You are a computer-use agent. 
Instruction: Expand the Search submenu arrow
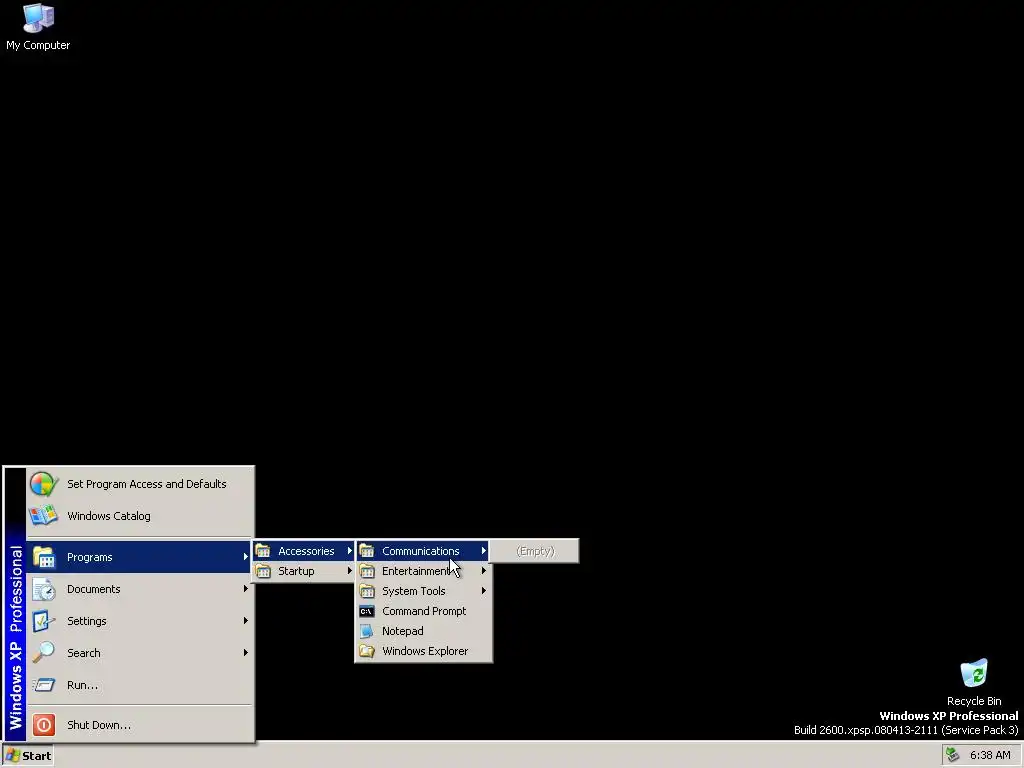(246, 652)
